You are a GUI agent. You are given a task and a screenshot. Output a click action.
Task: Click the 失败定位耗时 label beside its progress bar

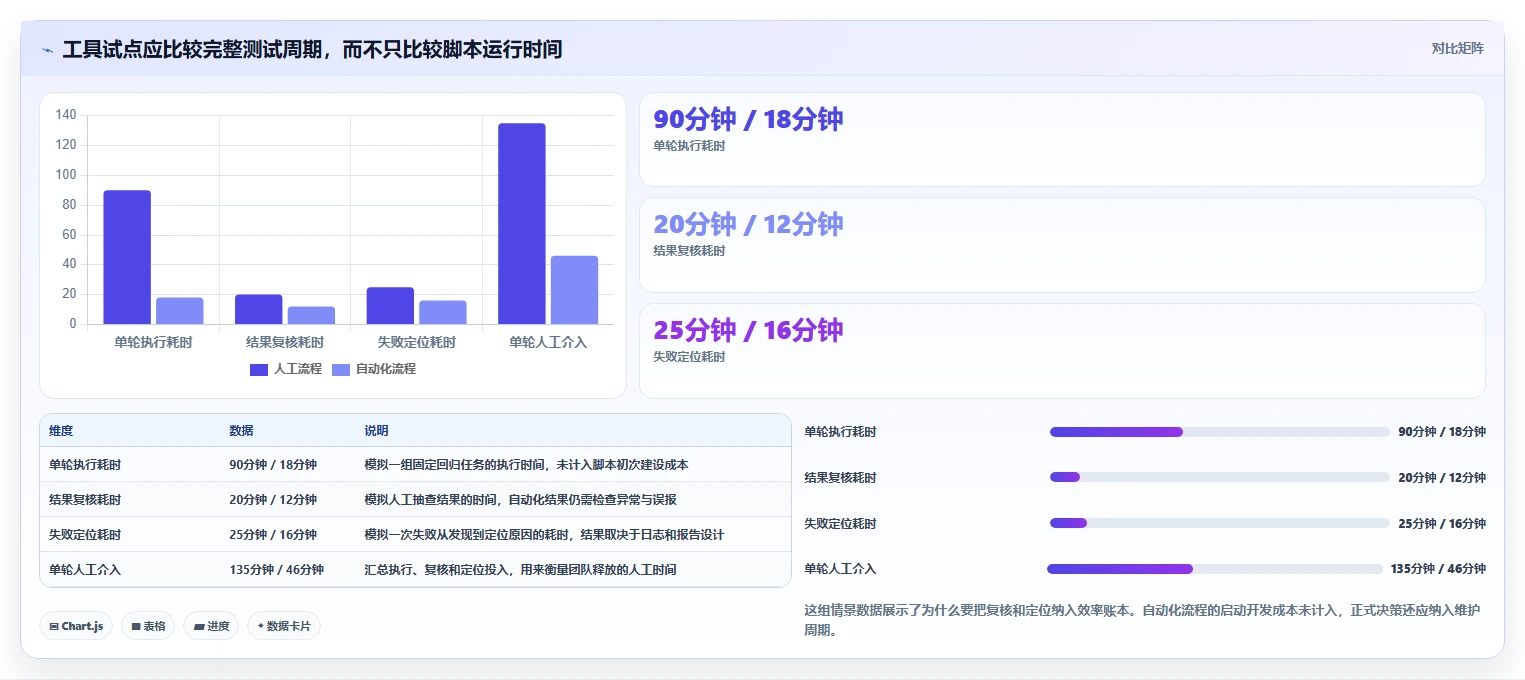(x=840, y=523)
